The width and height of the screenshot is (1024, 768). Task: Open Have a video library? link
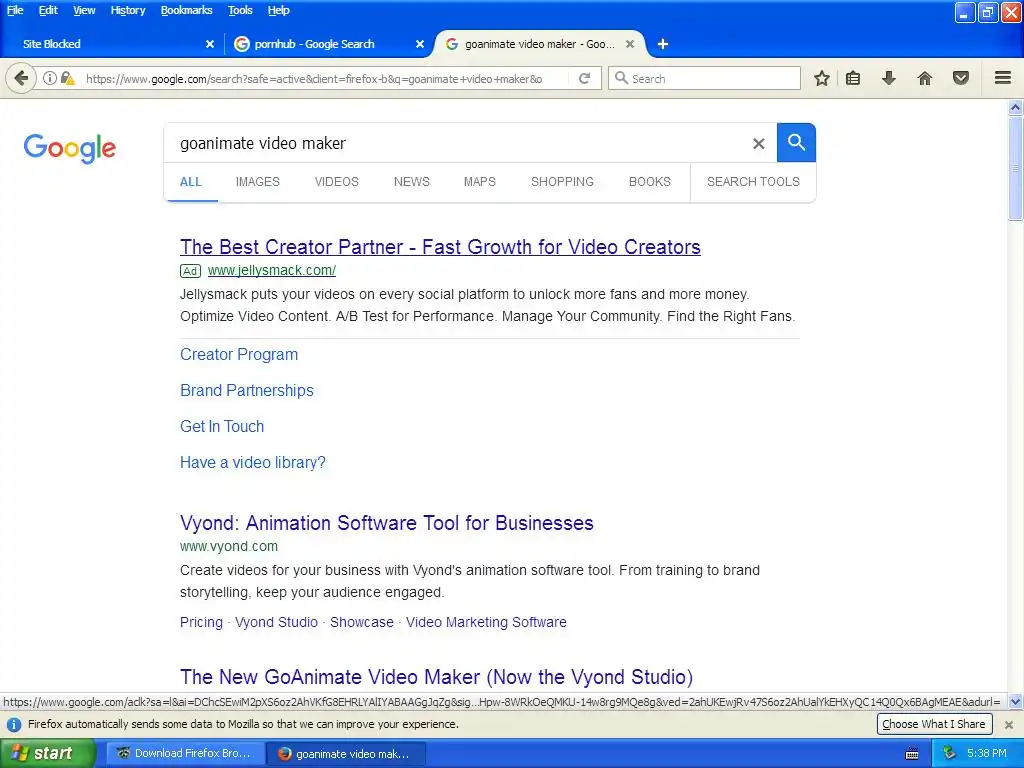(x=253, y=462)
